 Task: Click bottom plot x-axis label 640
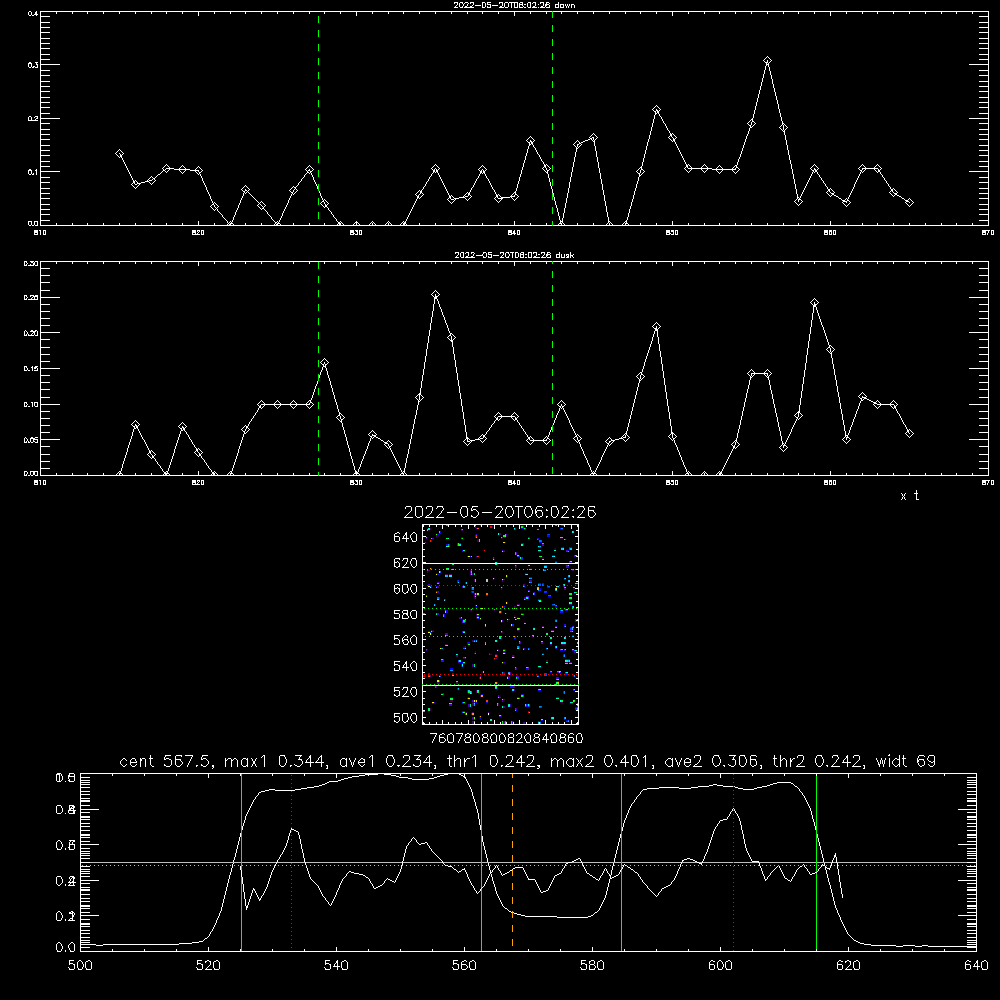(976, 966)
